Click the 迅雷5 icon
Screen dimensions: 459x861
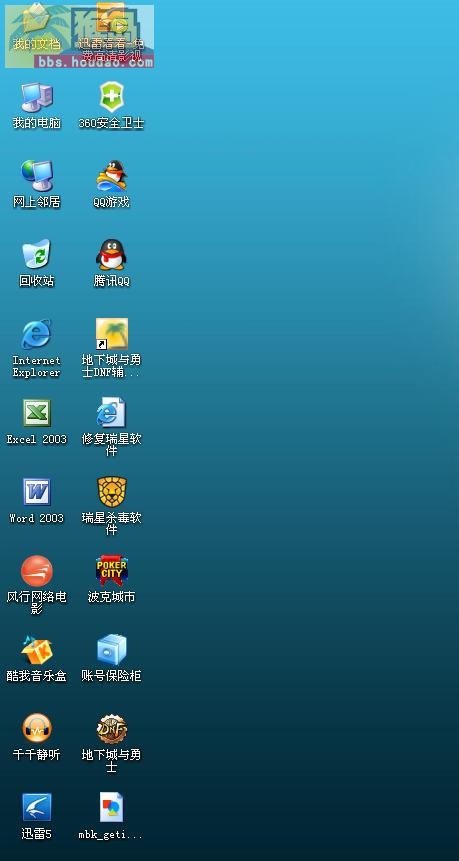[x=37, y=807]
